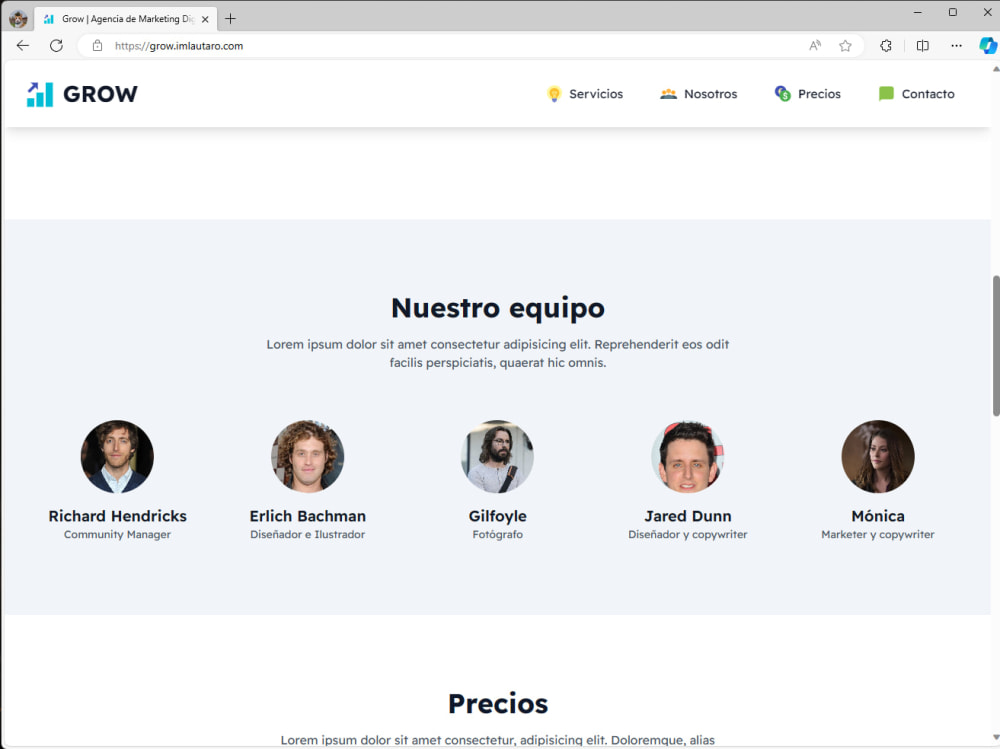
Task: Open the Servicios nav link
Action: 596,94
